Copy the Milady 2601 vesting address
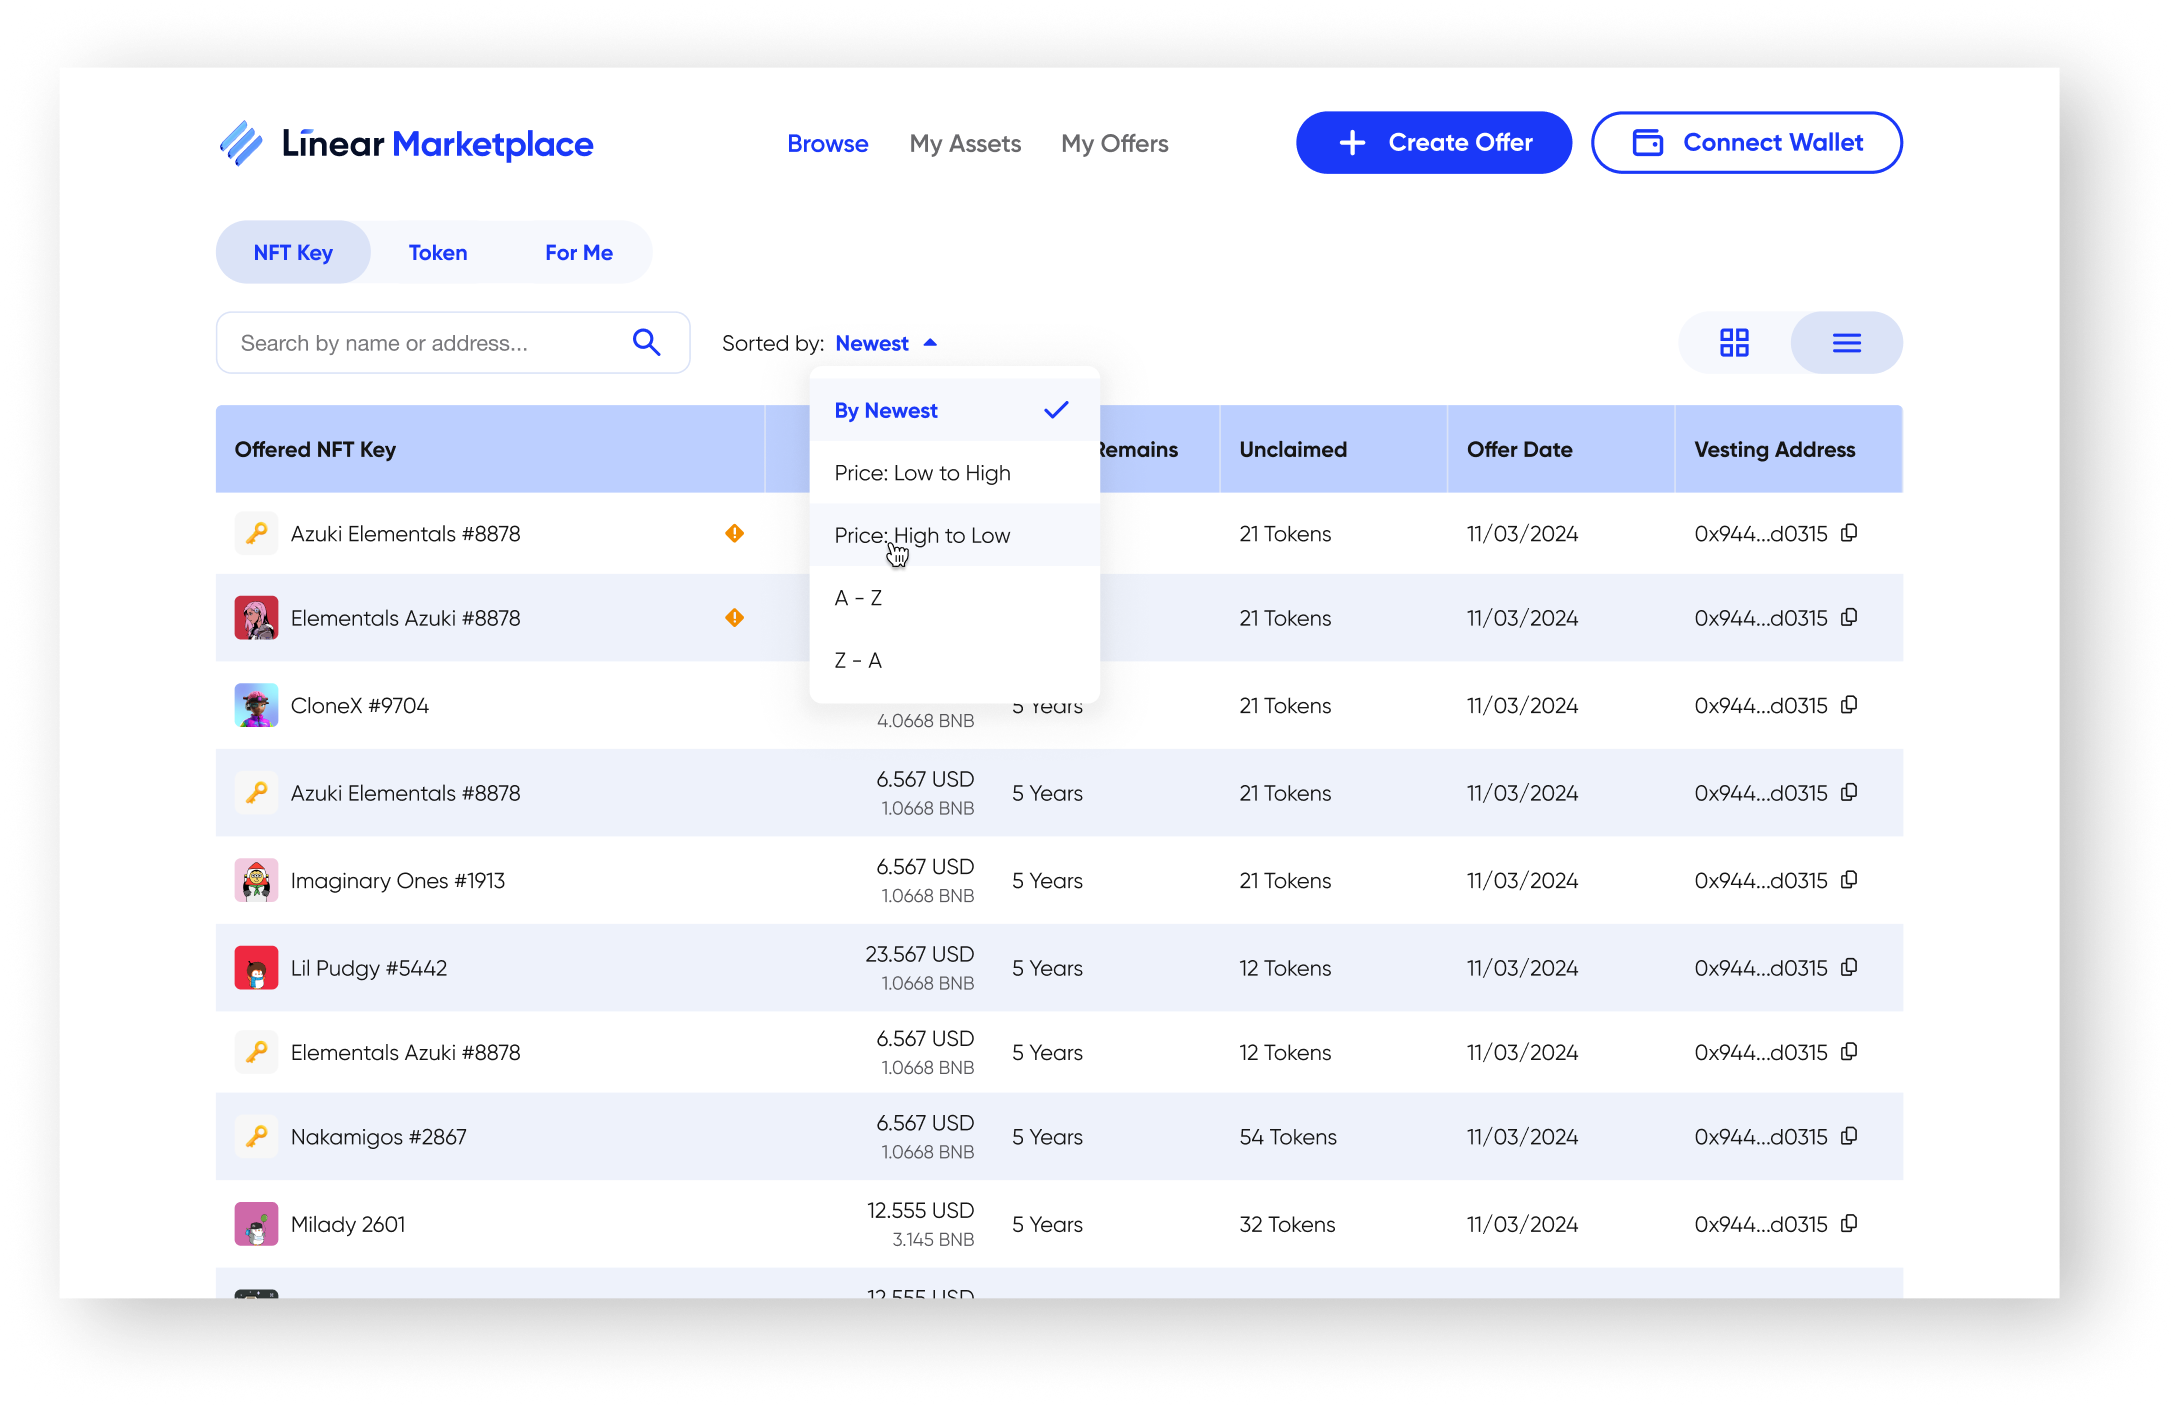 [x=1849, y=1223]
